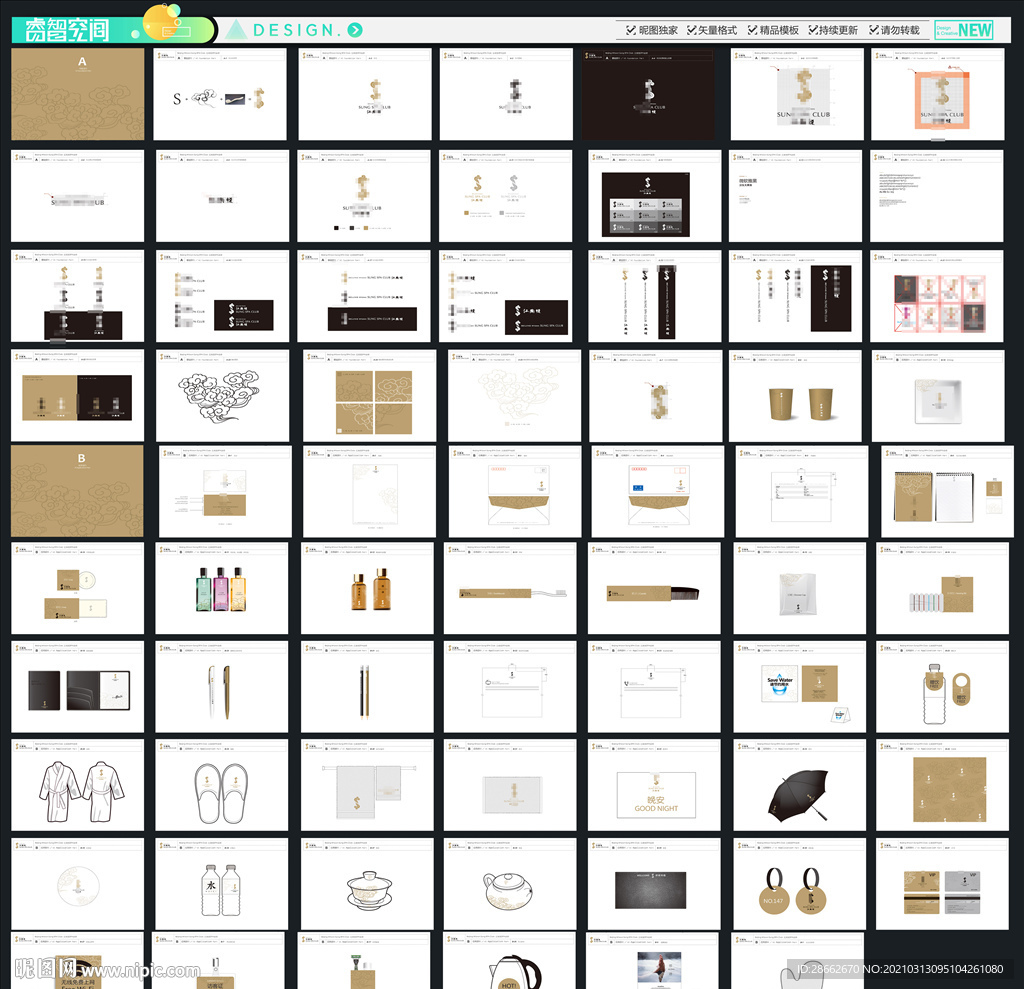This screenshot has width=1024, height=989.
Task: Toggle the 精品模板 checkbox
Action: pyautogui.click(x=752, y=30)
